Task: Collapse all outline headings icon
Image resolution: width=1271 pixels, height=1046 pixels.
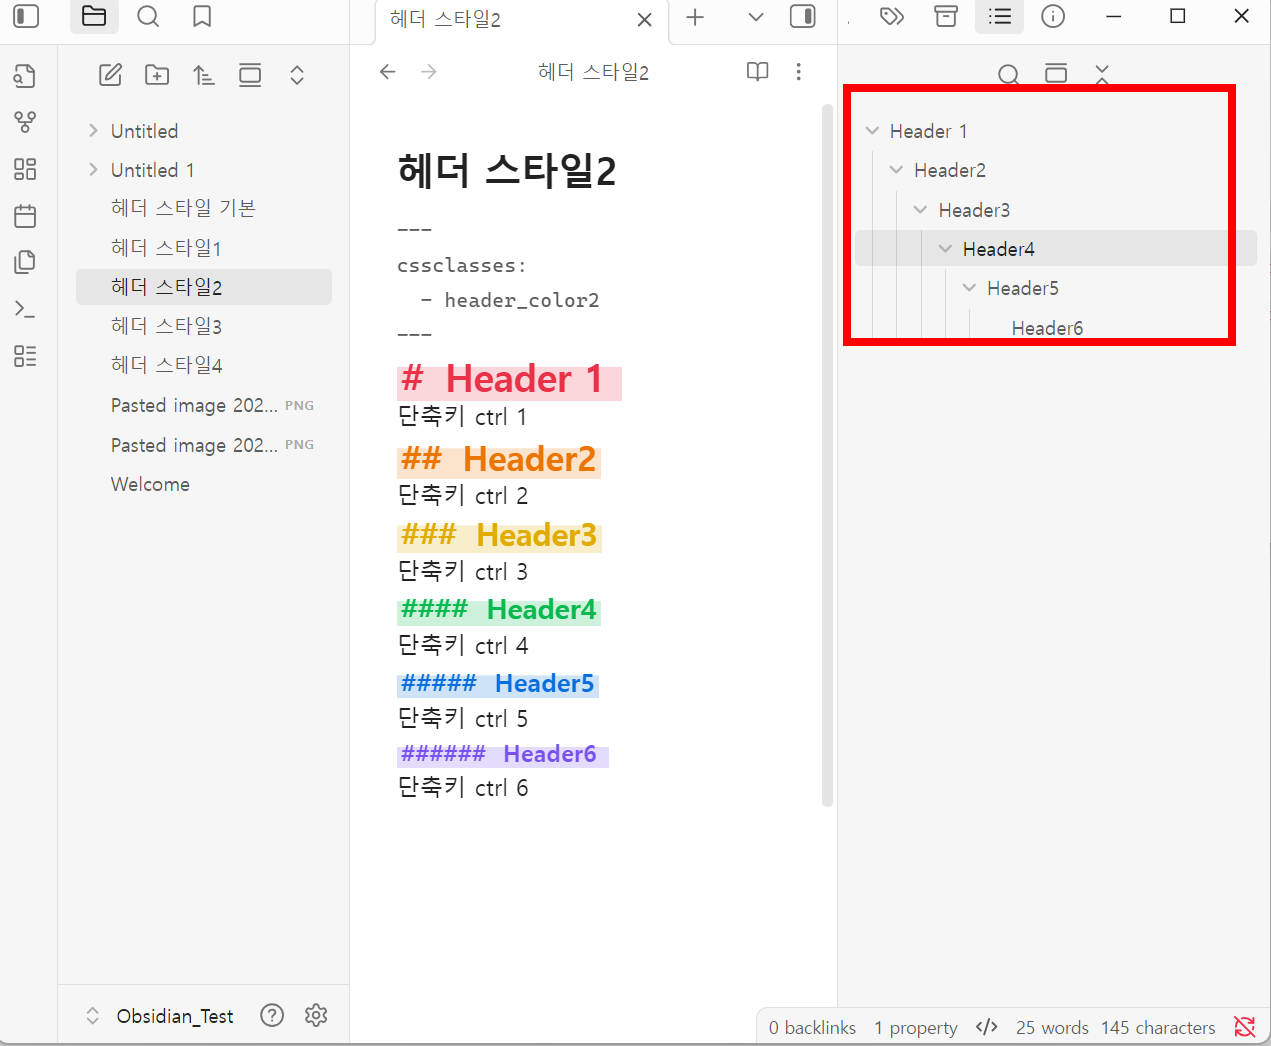Action: click(x=1102, y=74)
